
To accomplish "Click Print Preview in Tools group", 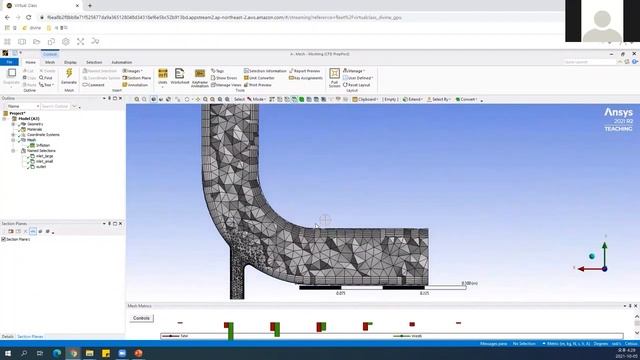I will 258,85.
